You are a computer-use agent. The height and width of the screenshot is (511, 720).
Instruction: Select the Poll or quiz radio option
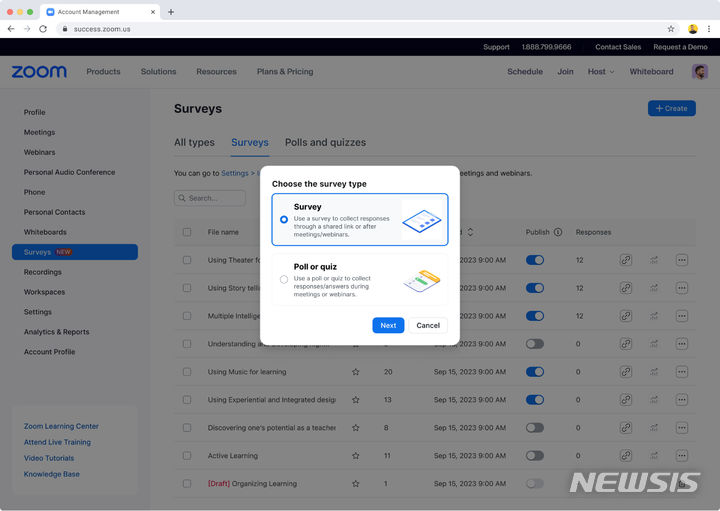click(284, 279)
